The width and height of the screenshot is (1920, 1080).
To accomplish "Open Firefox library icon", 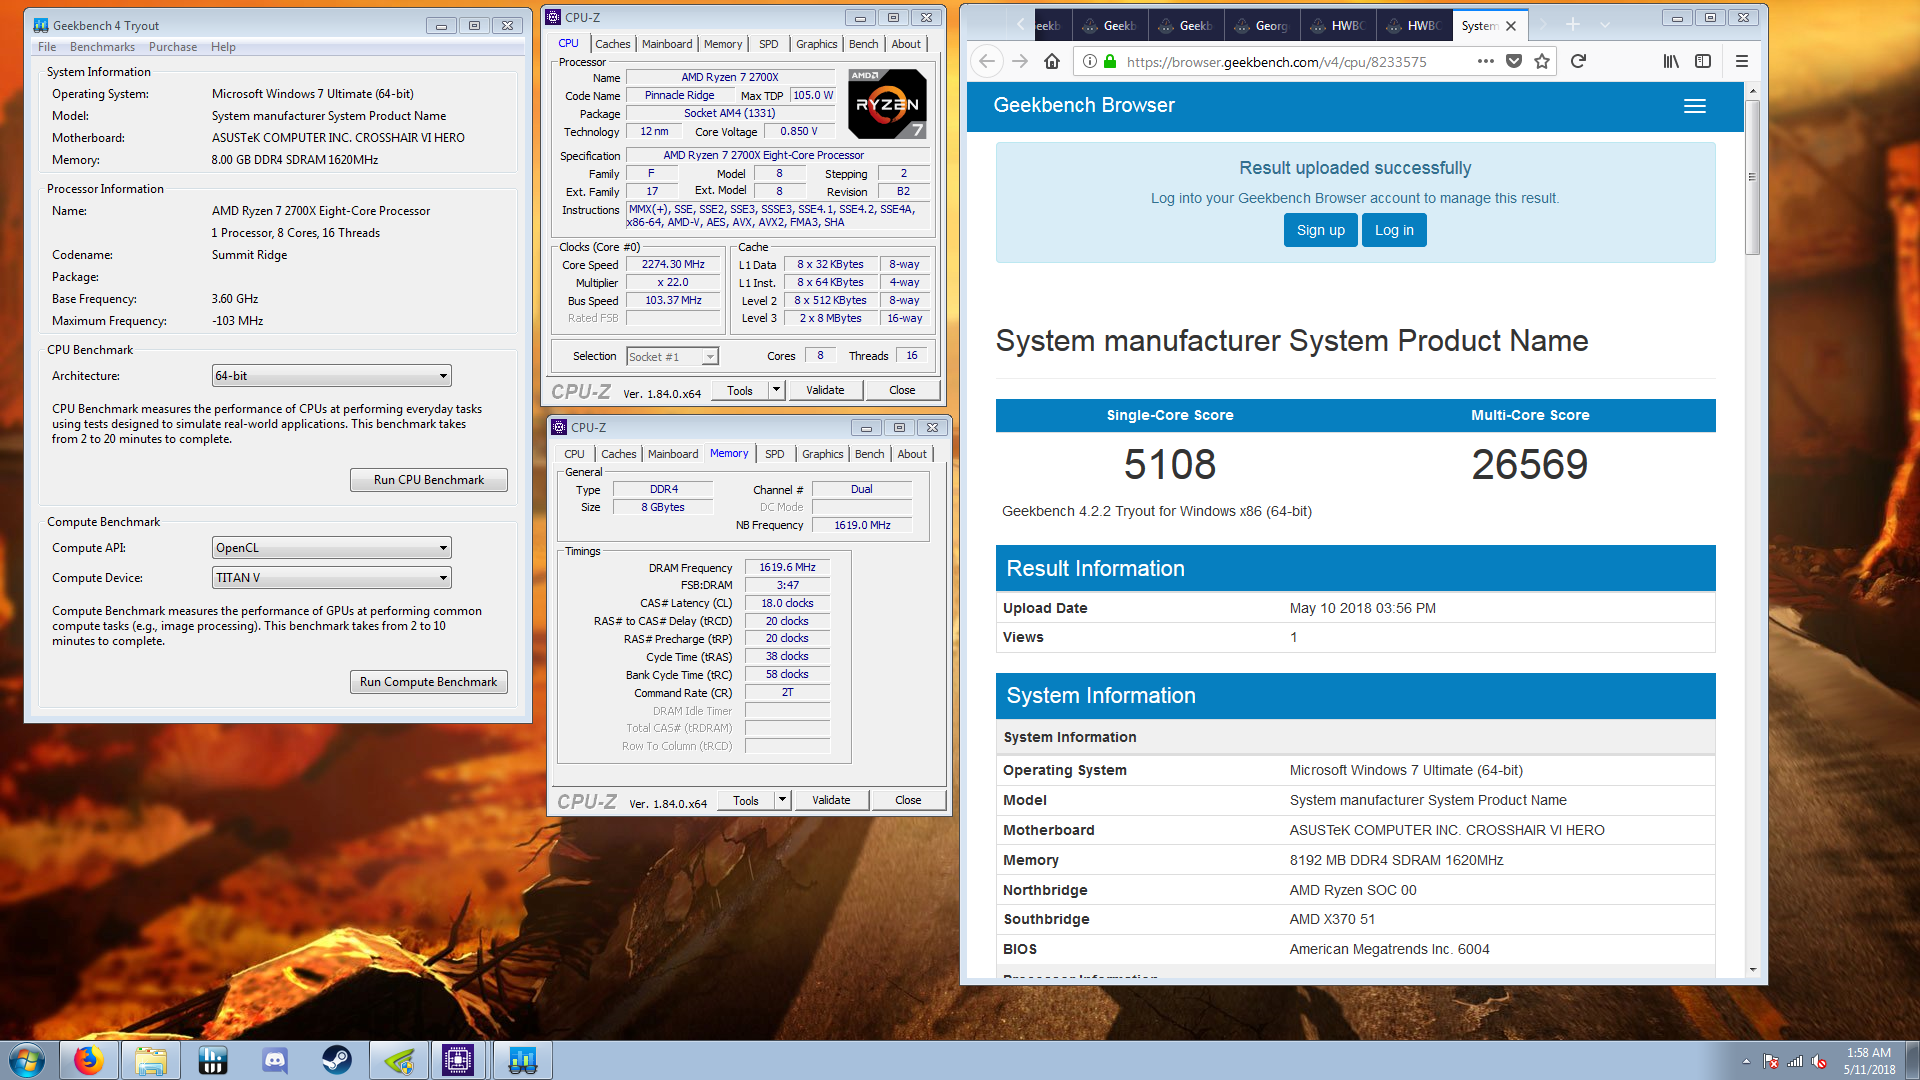I will (x=1671, y=61).
